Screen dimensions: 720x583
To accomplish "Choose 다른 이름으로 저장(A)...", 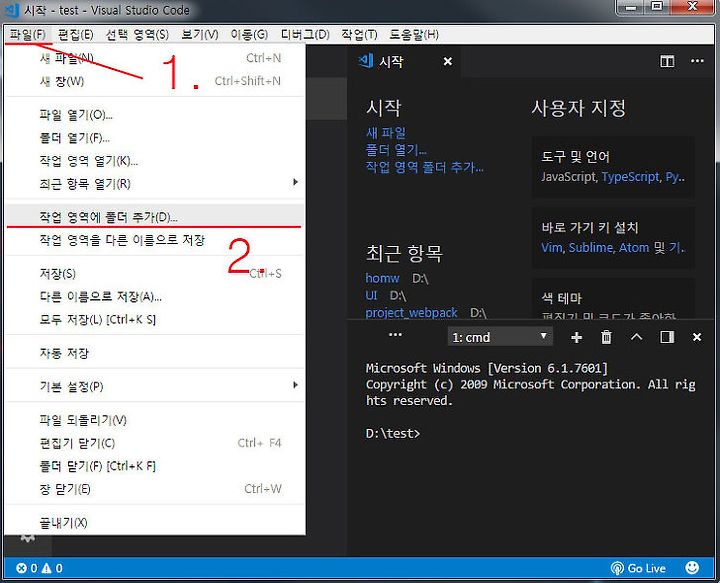I will coord(155,297).
